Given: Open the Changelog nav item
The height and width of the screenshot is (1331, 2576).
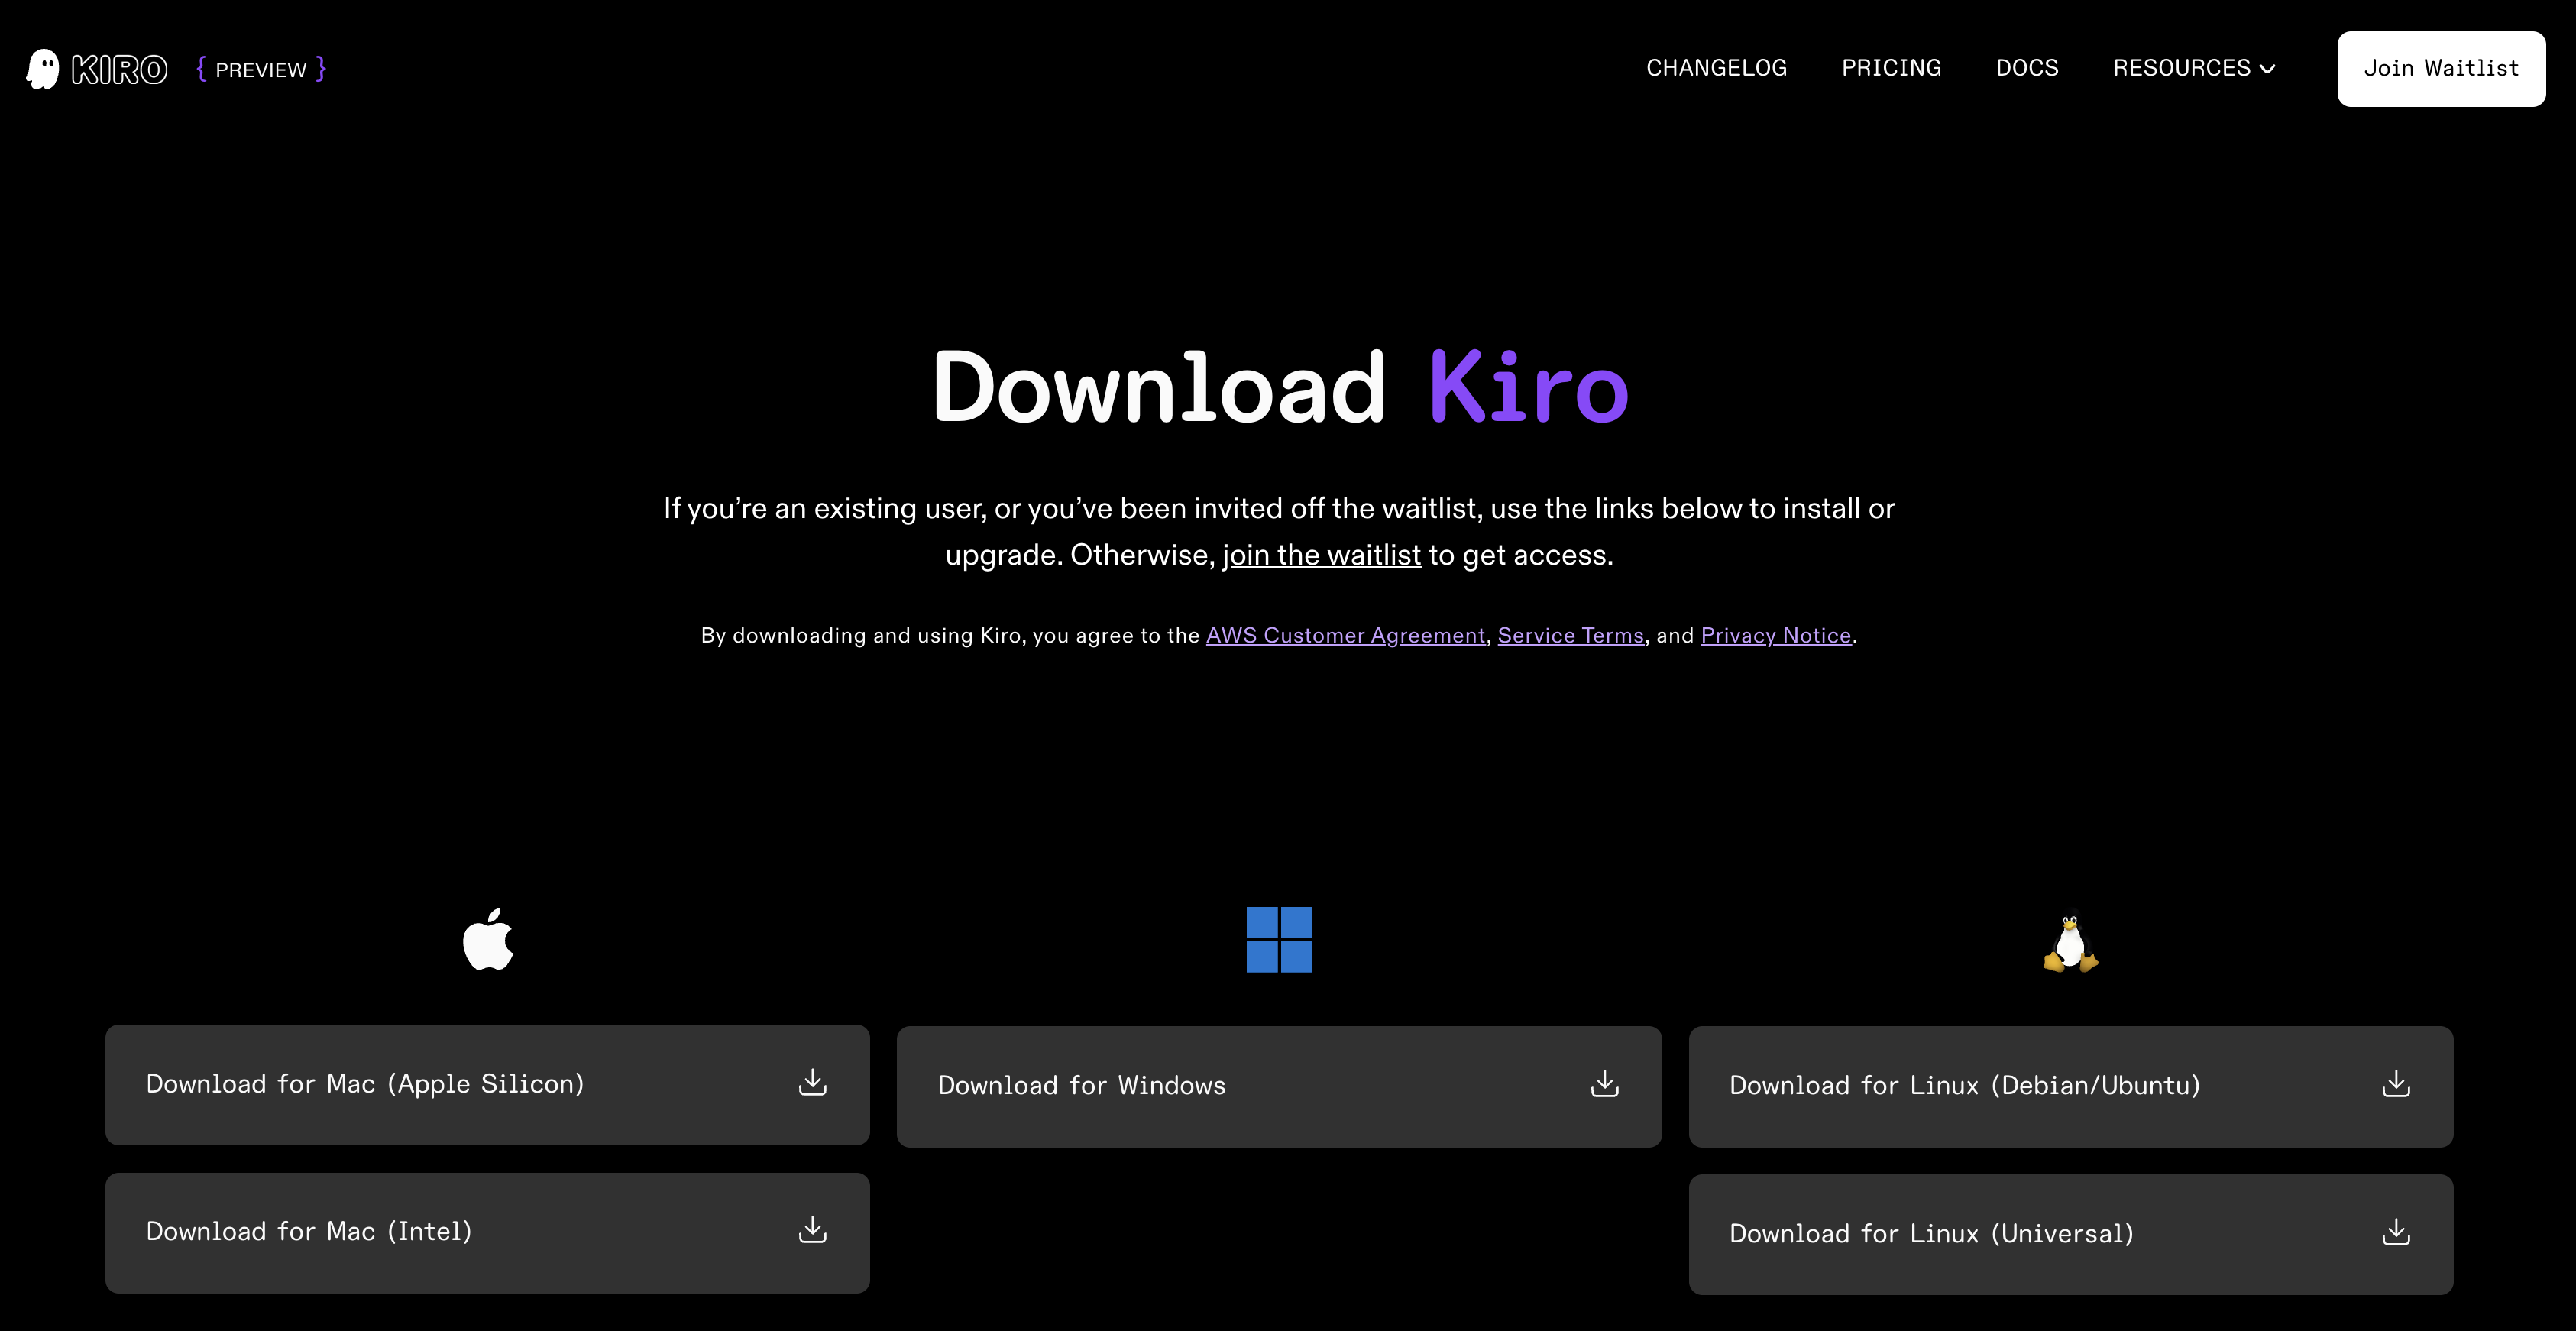Looking at the screenshot, I should (1716, 68).
